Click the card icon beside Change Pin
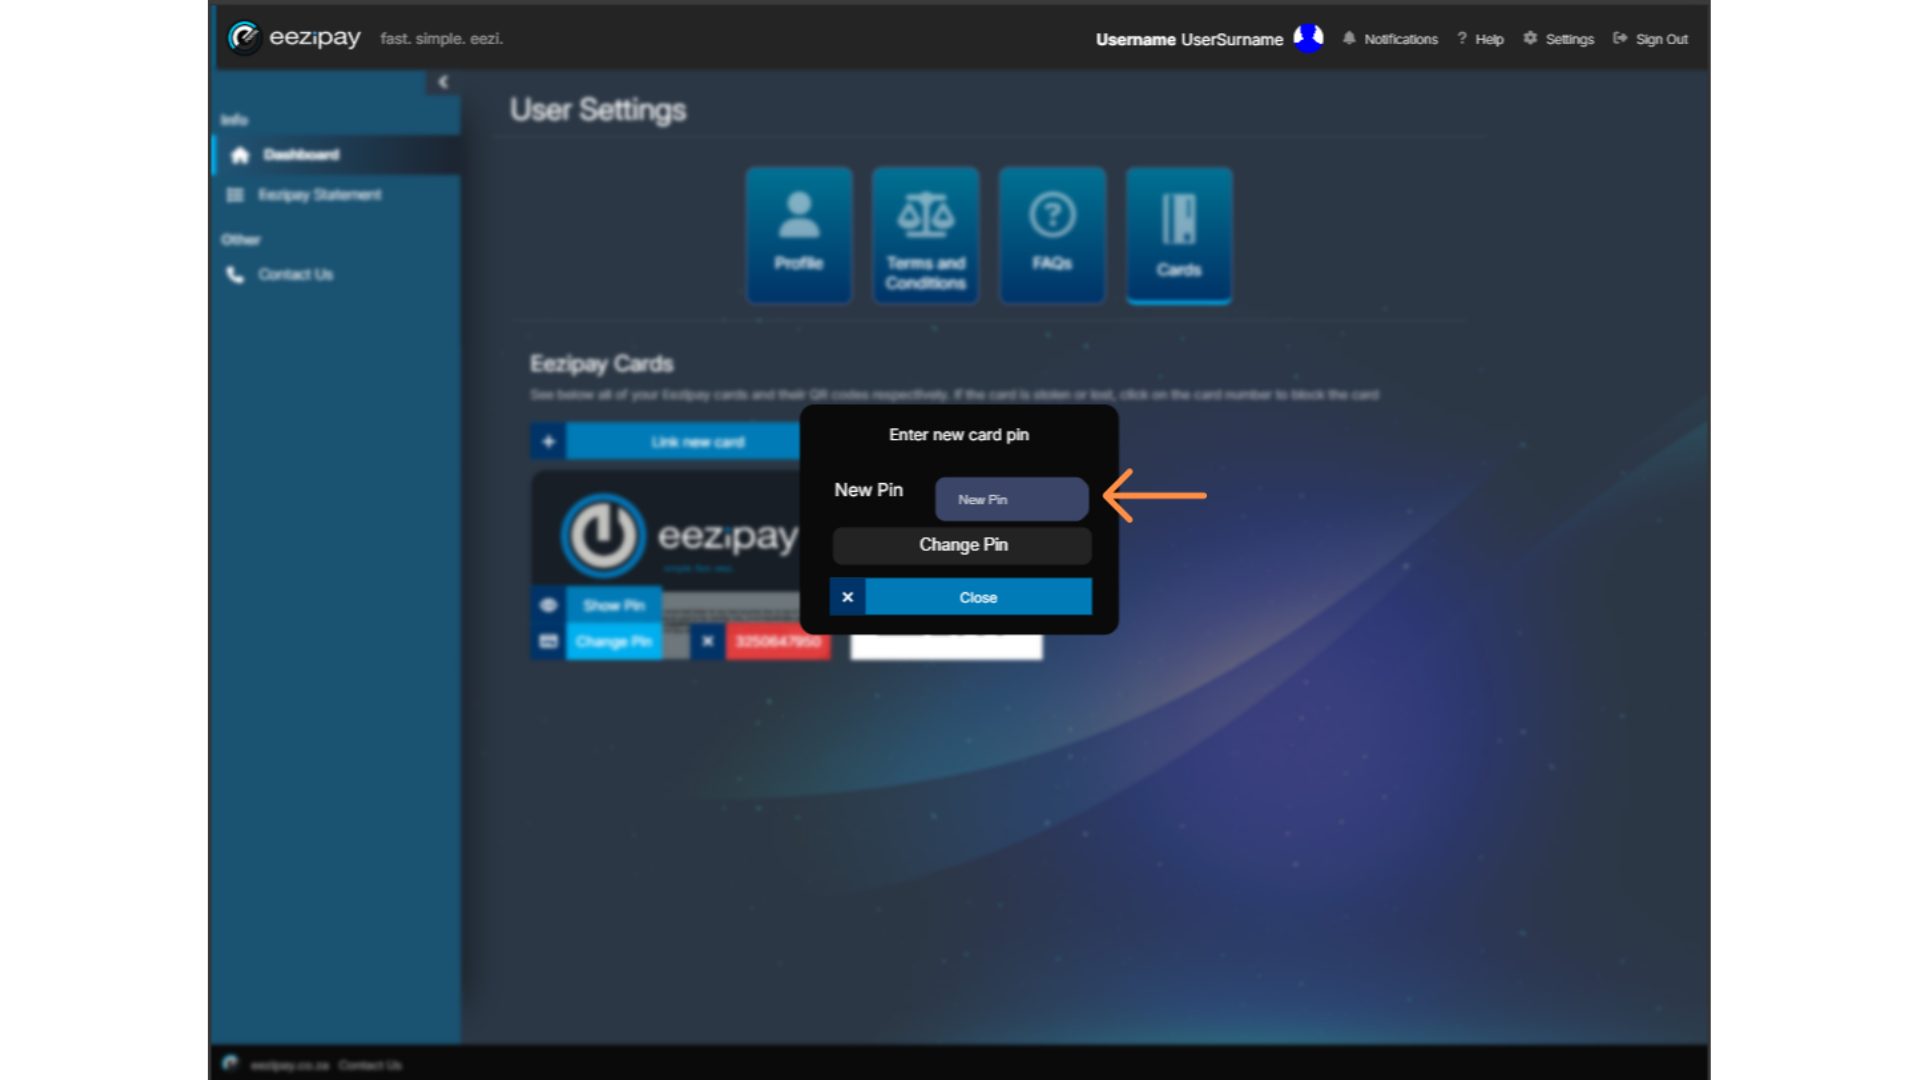 548,641
